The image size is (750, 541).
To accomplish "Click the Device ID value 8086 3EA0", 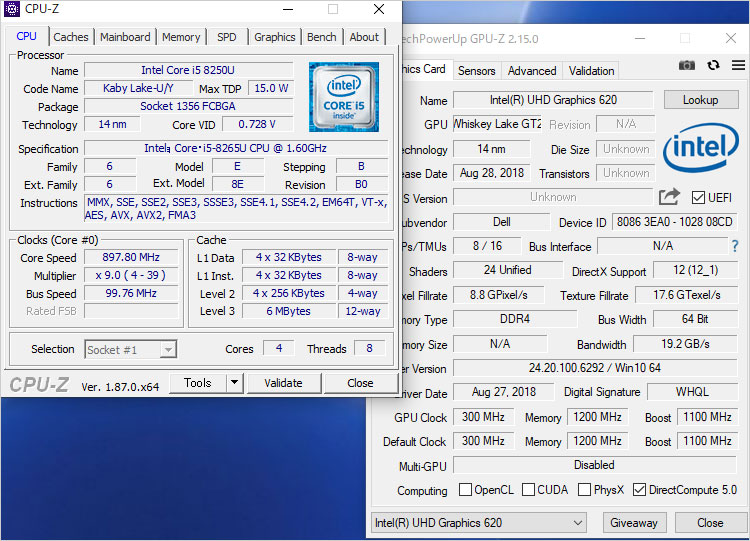I will (674, 222).
